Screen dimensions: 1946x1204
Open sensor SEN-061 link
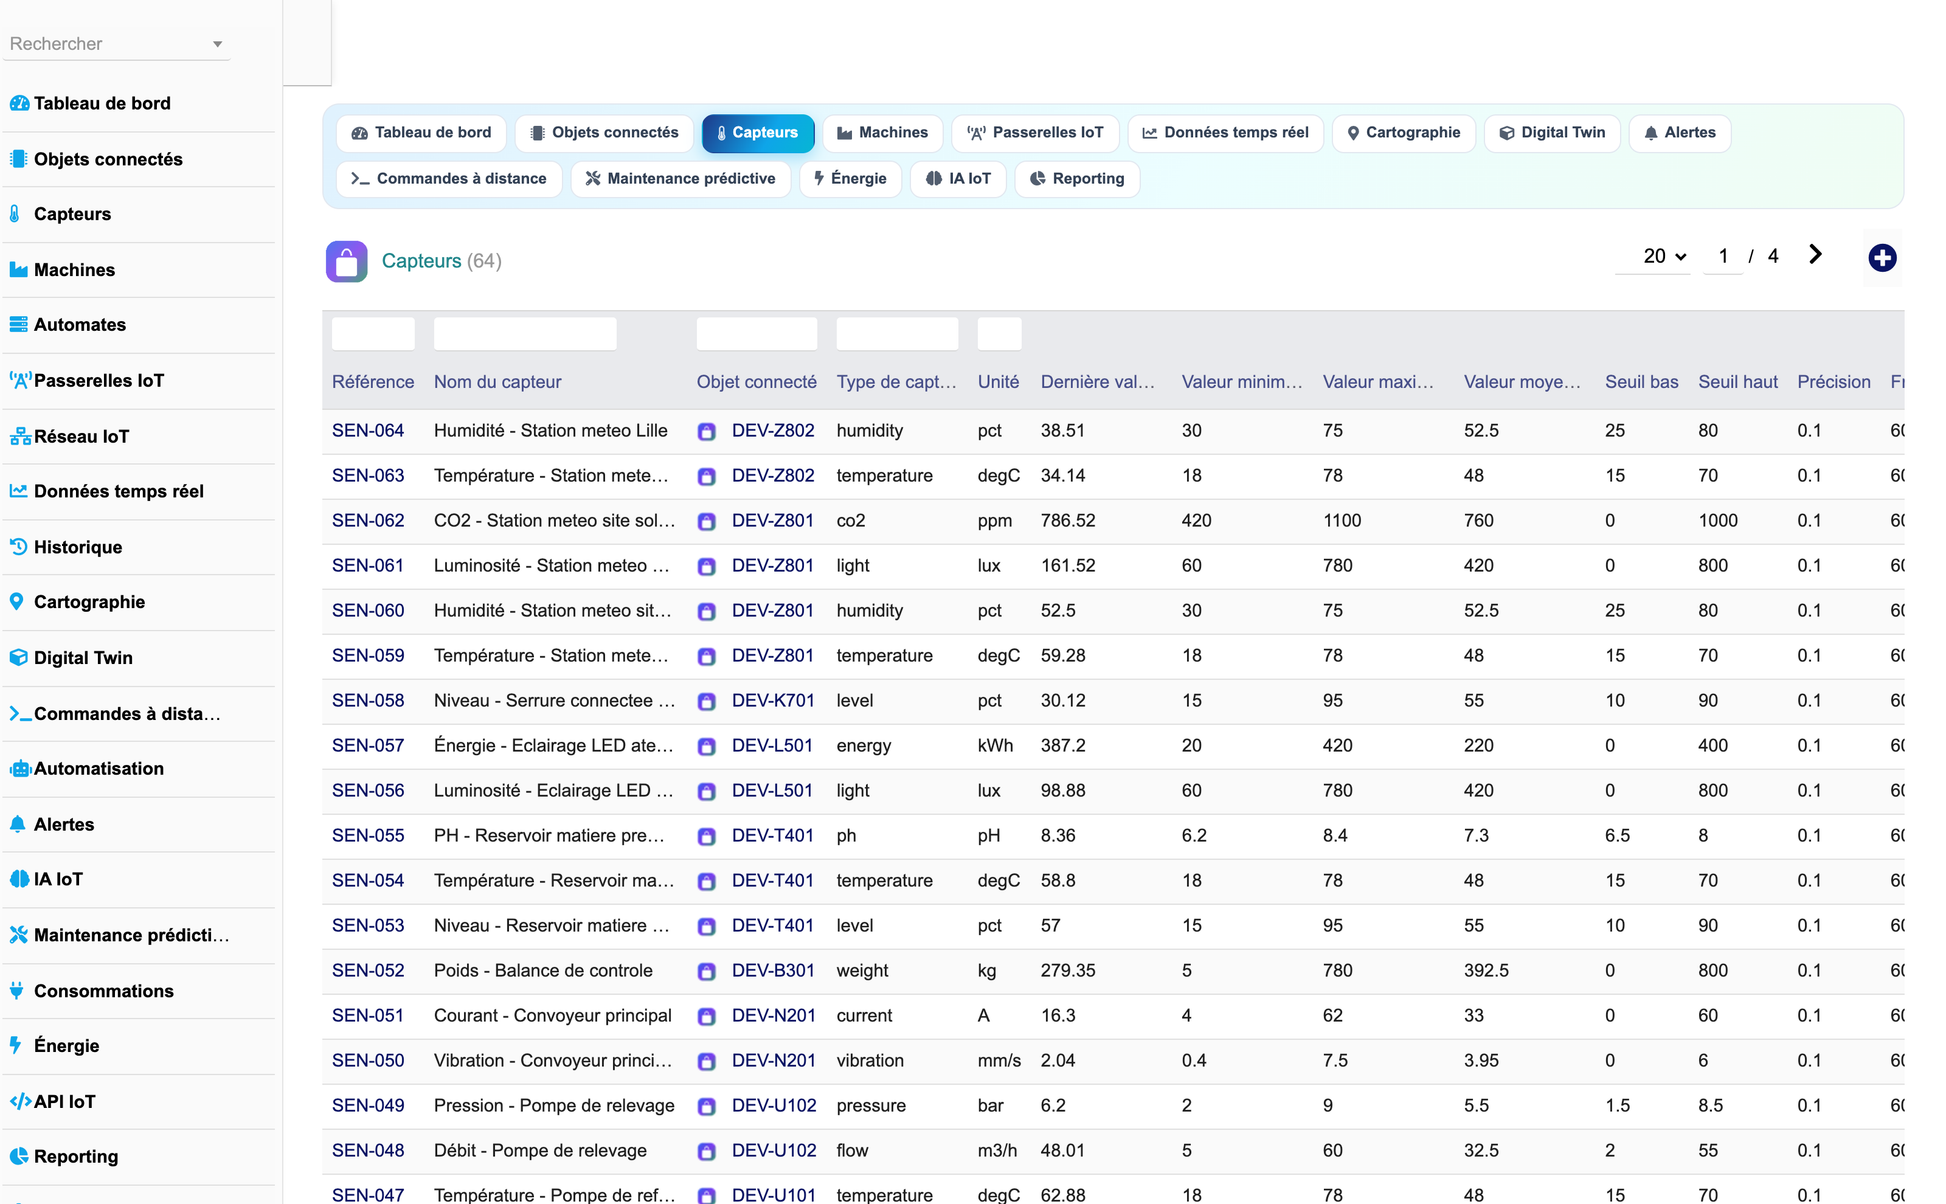coord(368,566)
